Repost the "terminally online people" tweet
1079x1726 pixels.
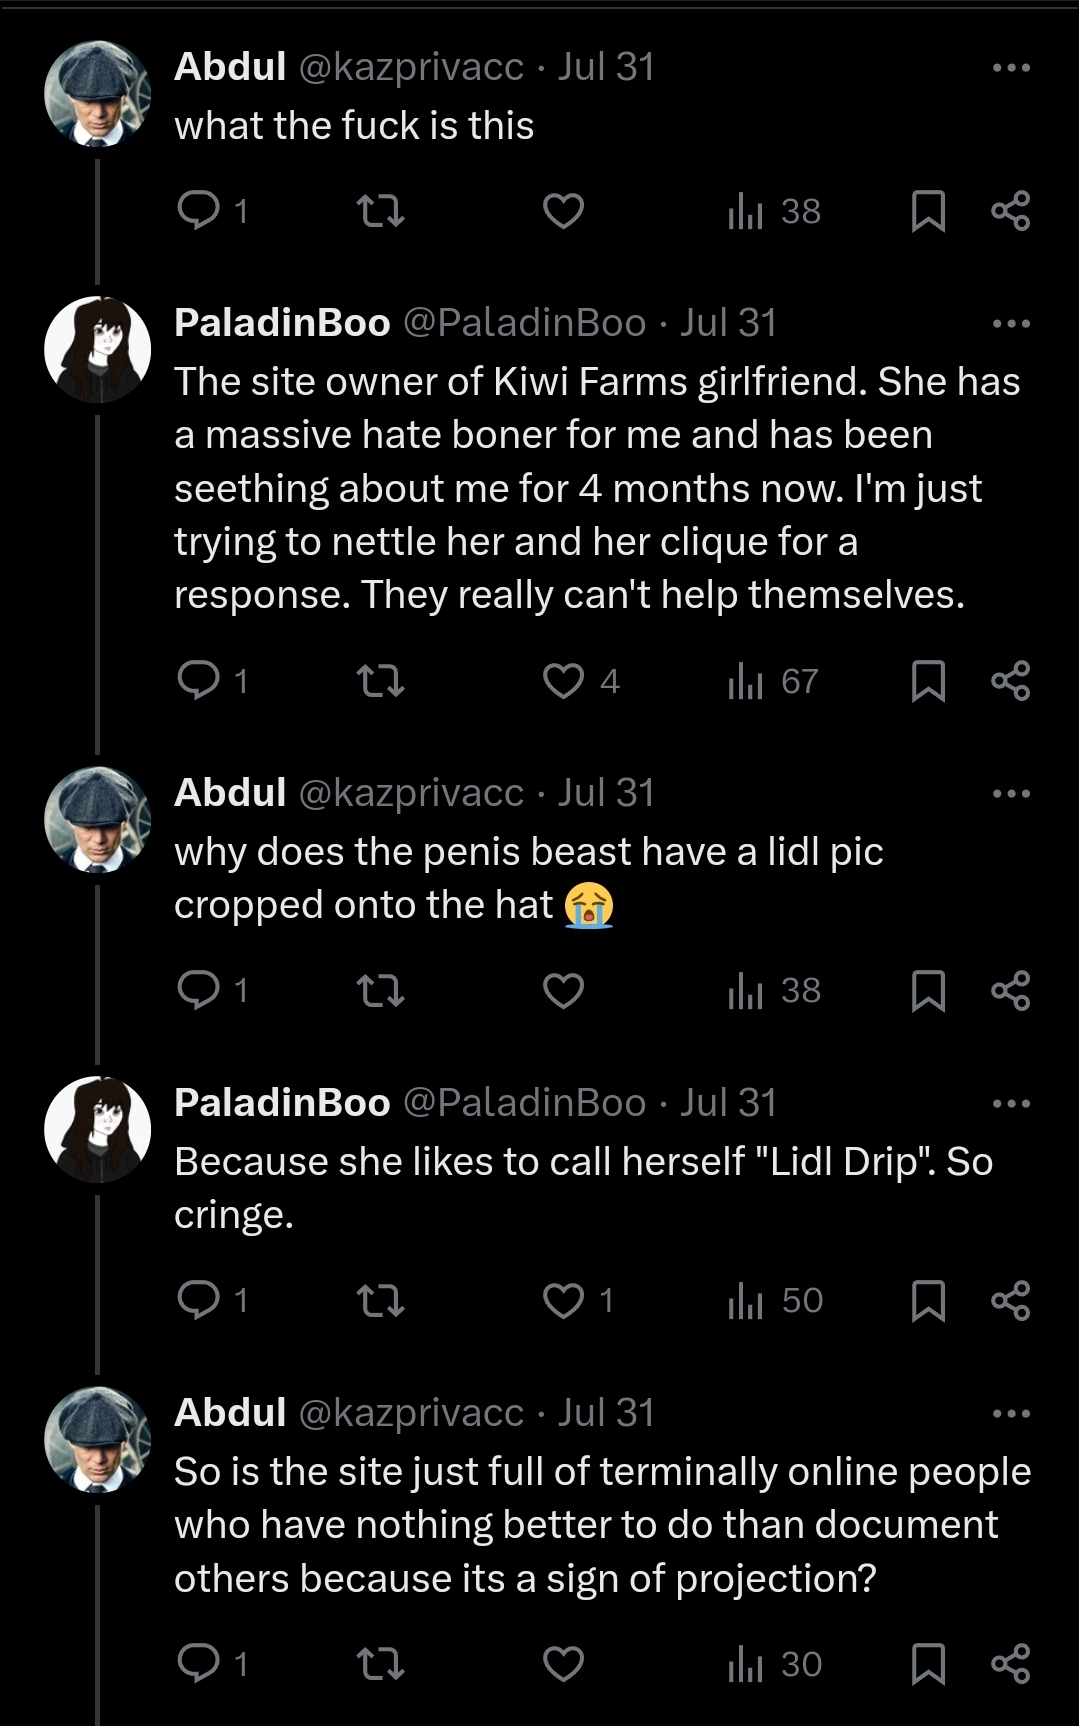coord(380,1664)
